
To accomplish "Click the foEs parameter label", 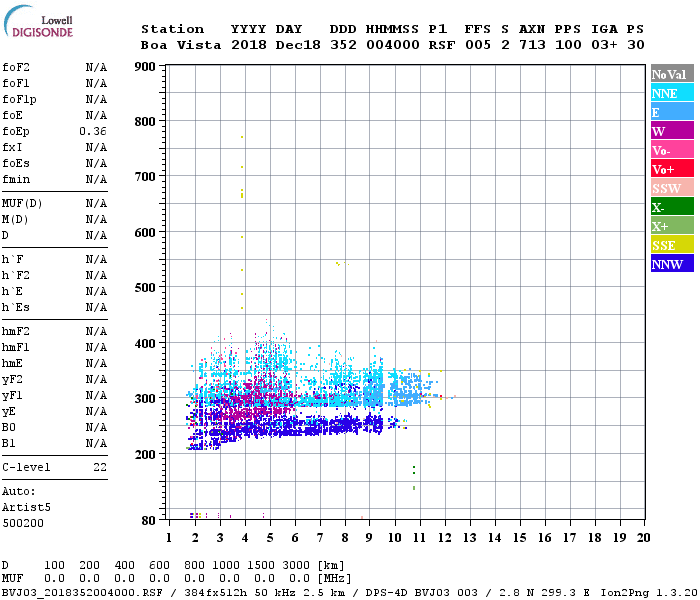I will 16,163.
